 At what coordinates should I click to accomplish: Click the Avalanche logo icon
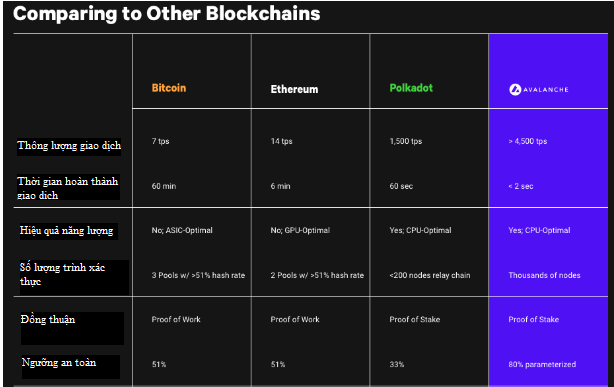[515, 90]
